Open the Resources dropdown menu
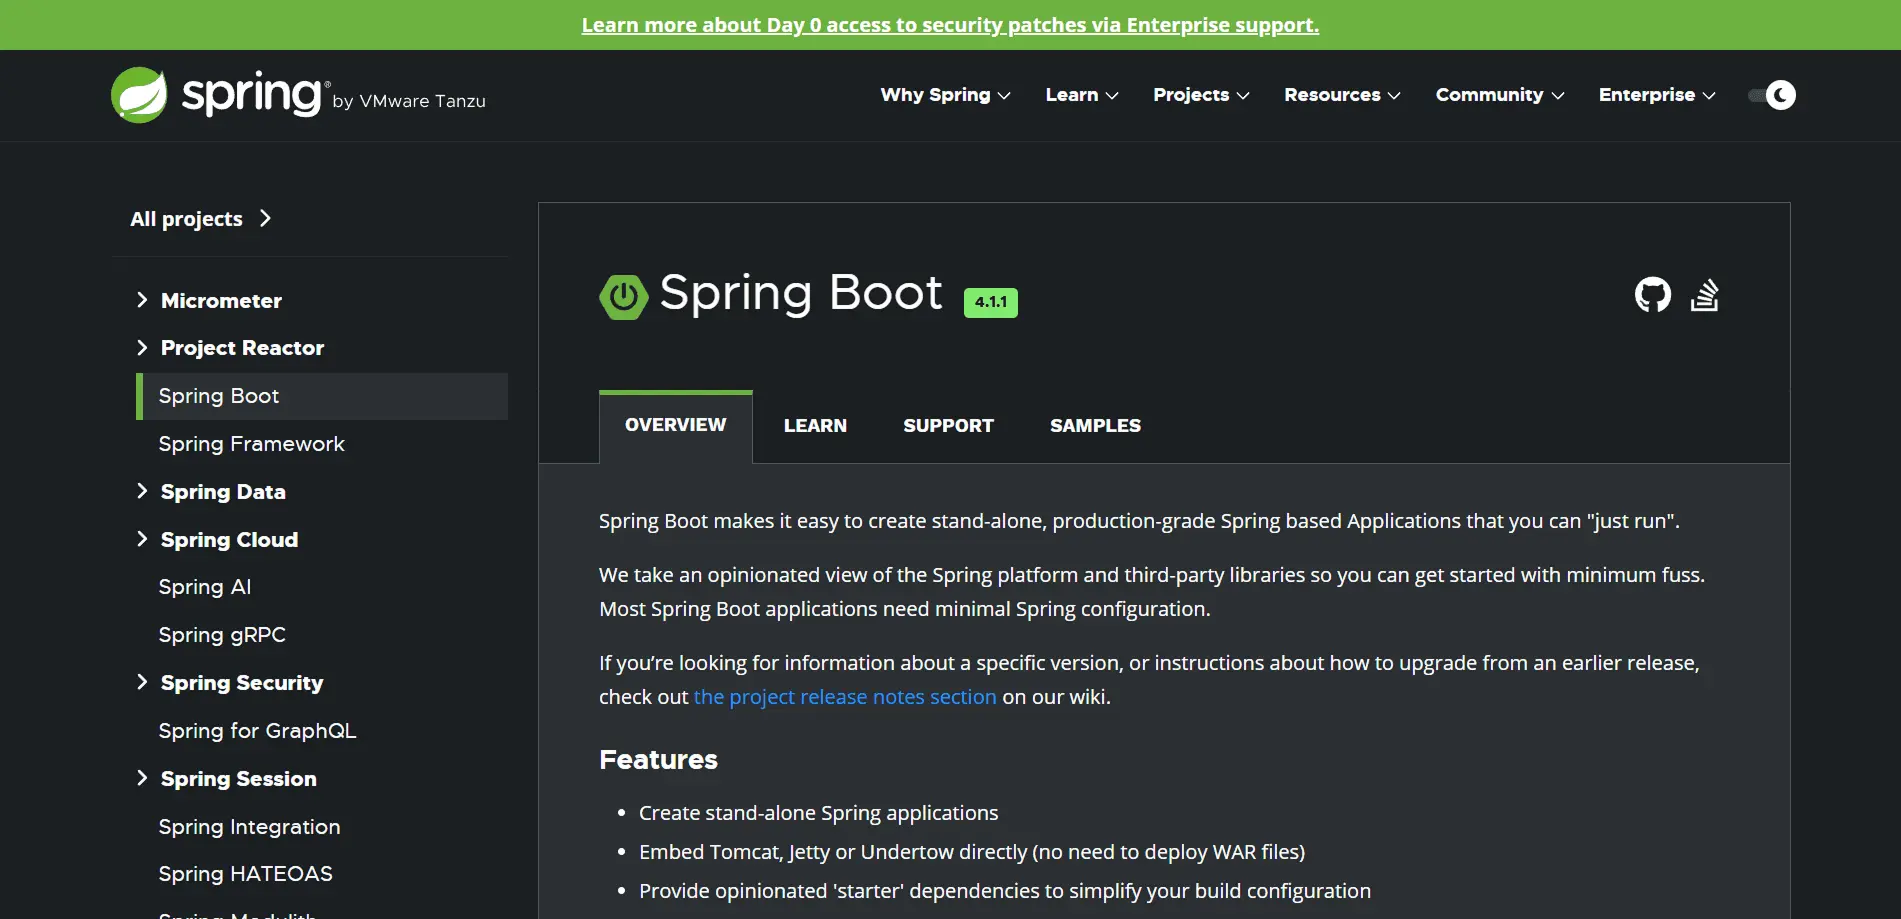 click(1342, 95)
